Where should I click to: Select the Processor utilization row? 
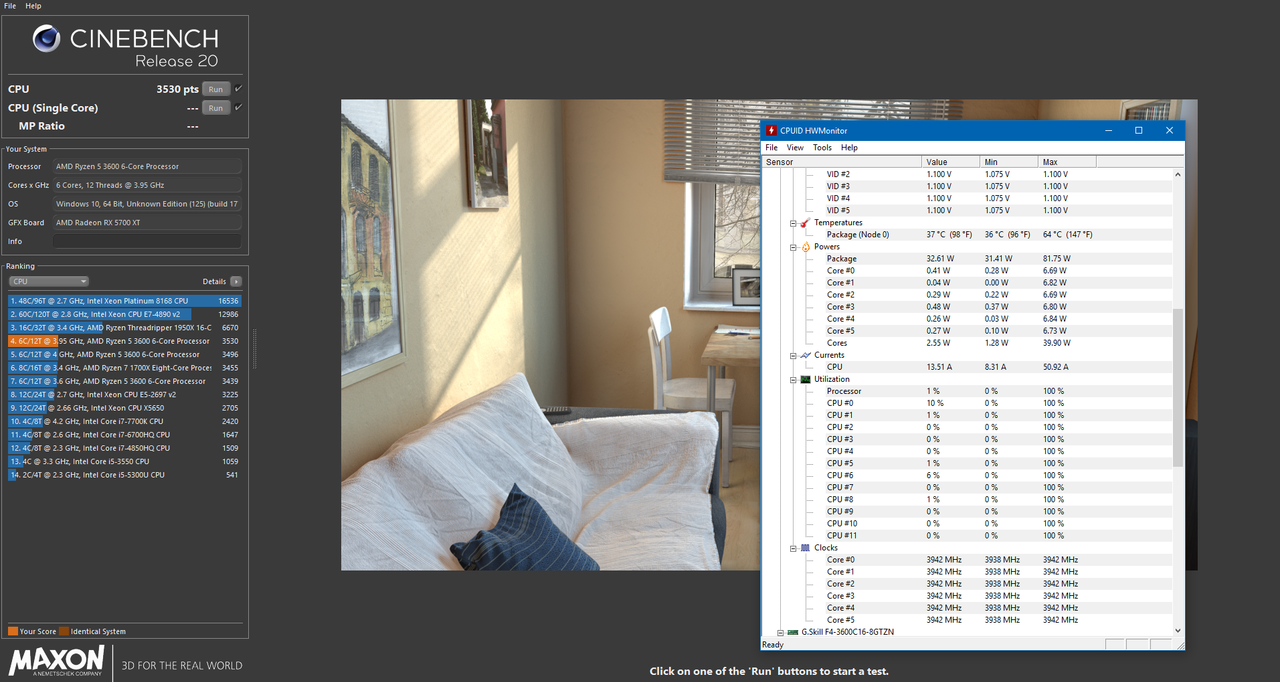(x=968, y=391)
